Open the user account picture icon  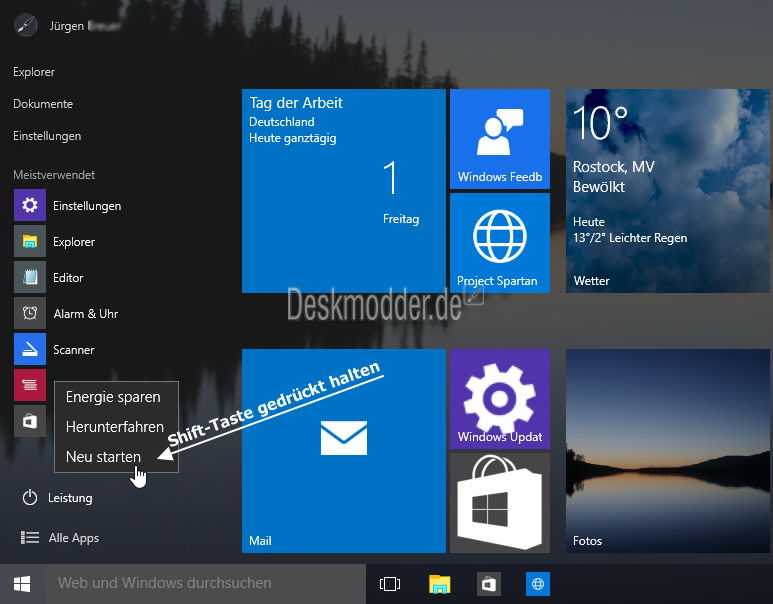point(26,25)
